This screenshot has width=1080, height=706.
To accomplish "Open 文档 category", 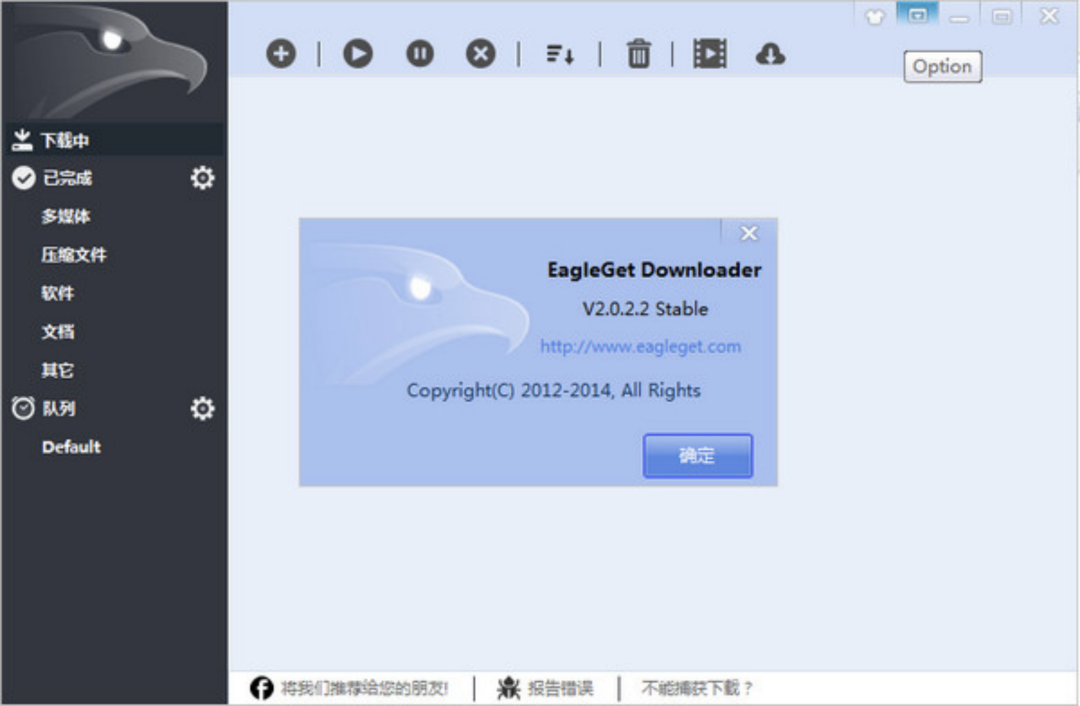I will pos(58,332).
